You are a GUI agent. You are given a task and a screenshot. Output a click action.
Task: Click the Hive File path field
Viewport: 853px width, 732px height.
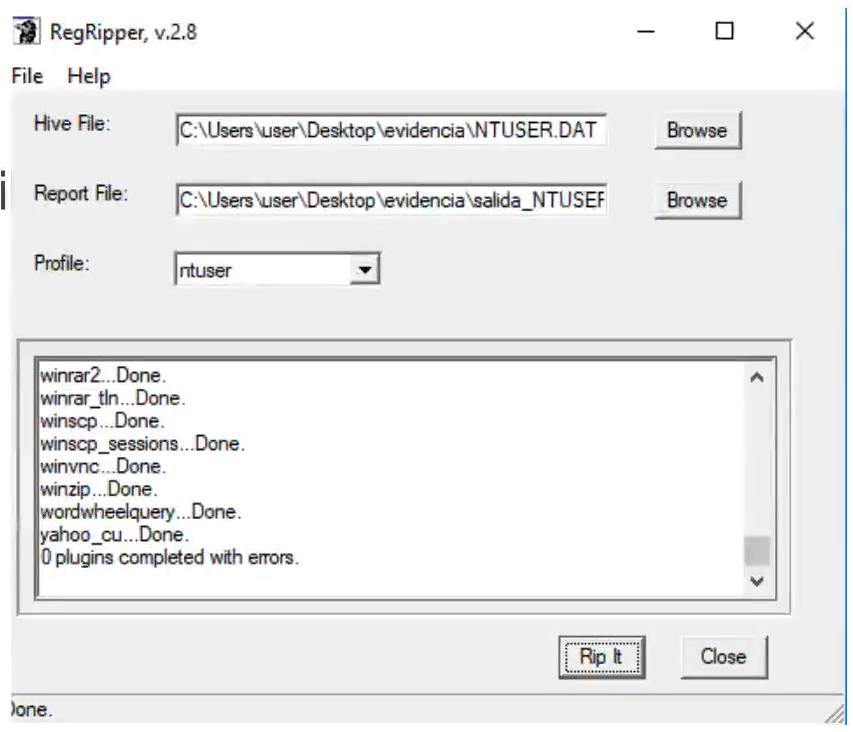(391, 130)
